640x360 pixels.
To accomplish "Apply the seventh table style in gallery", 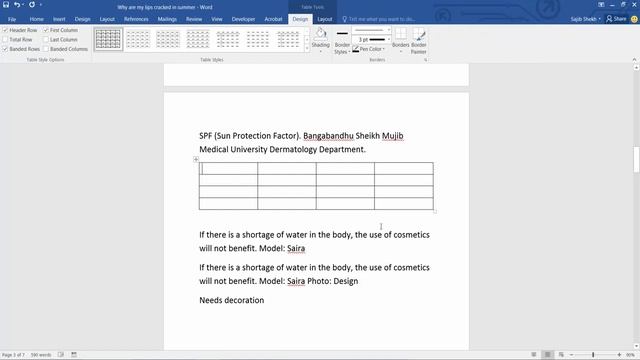I will (288, 39).
